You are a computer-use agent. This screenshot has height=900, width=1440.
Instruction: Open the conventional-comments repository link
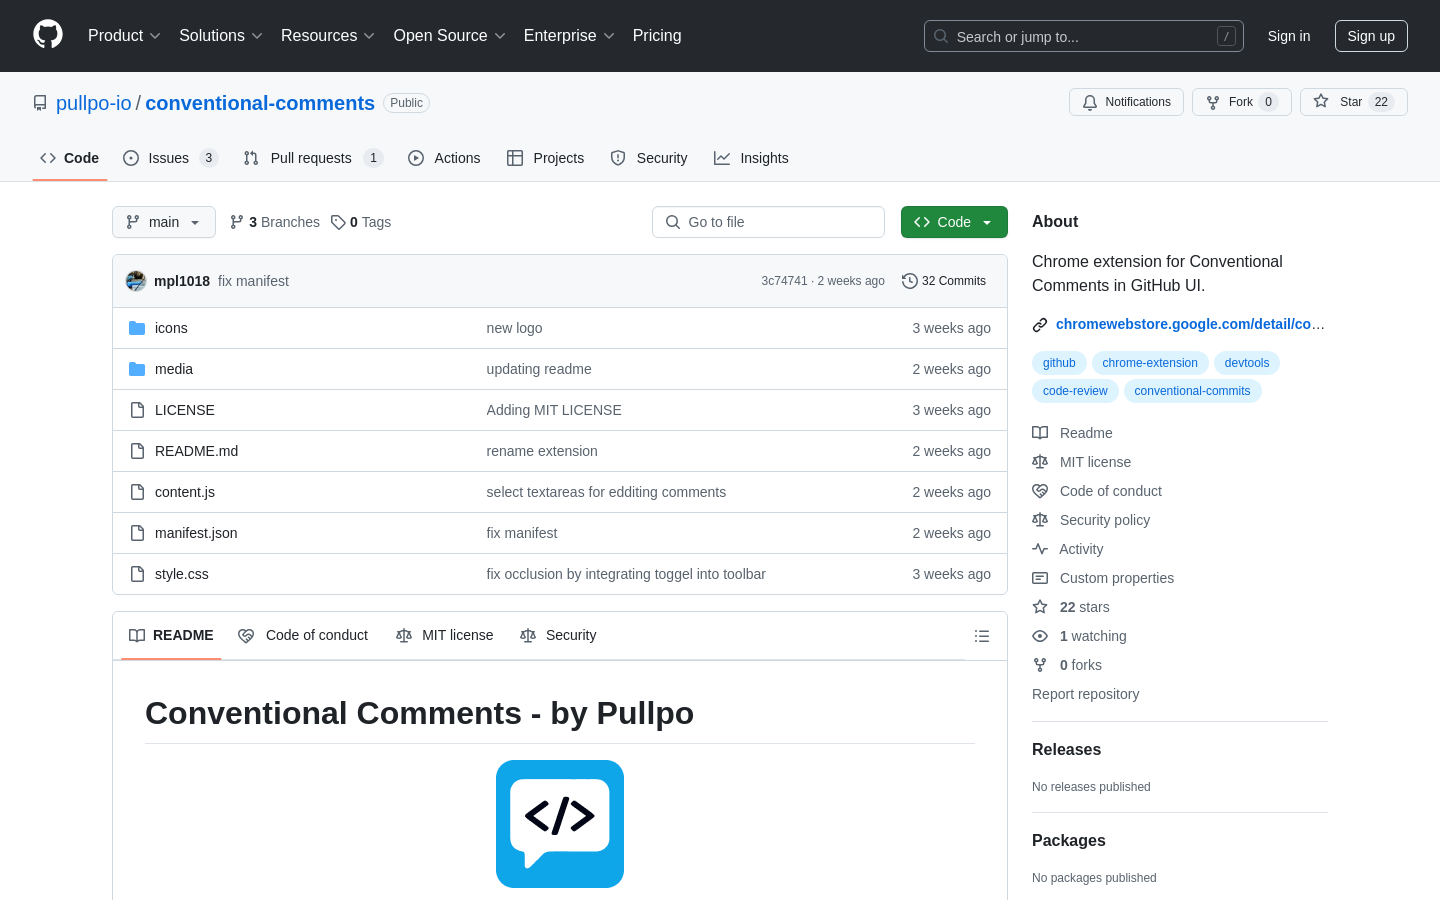260,103
